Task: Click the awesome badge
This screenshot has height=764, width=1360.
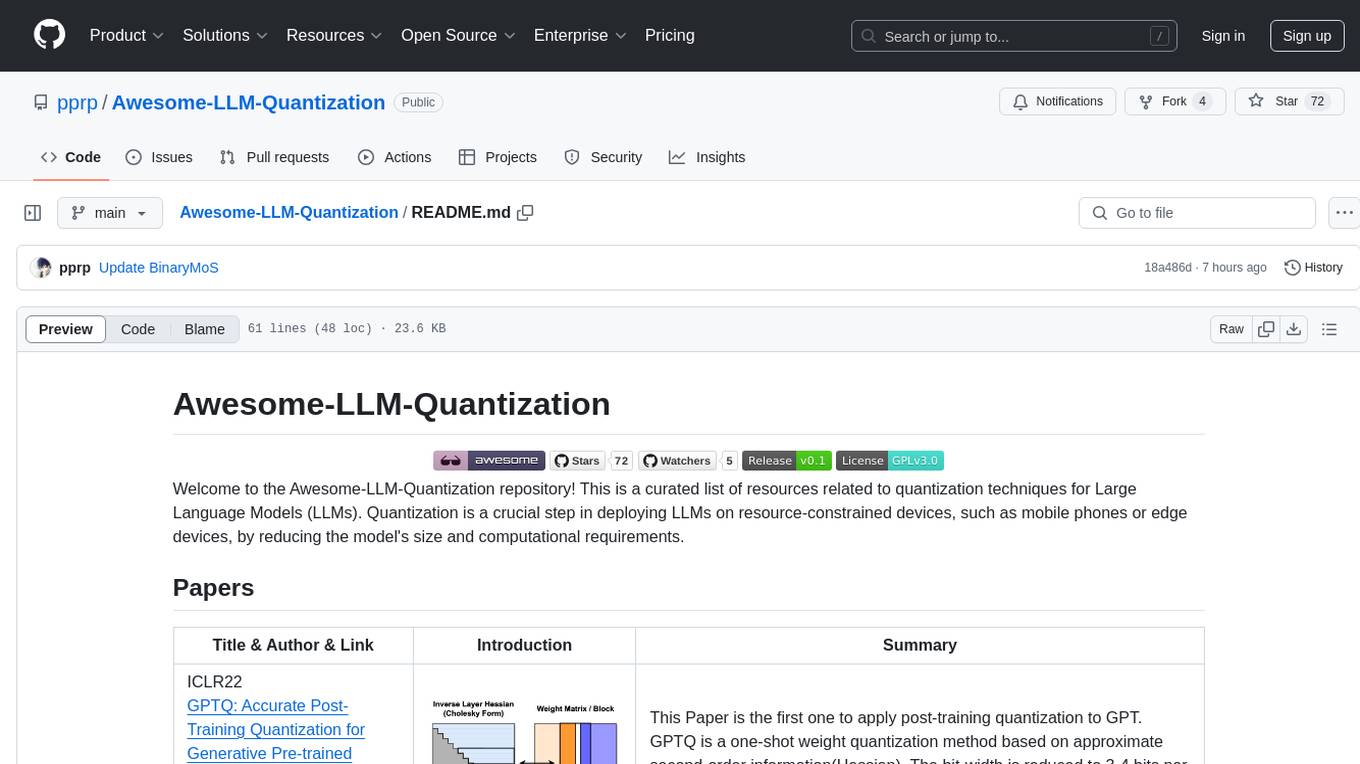Action: coord(489,460)
